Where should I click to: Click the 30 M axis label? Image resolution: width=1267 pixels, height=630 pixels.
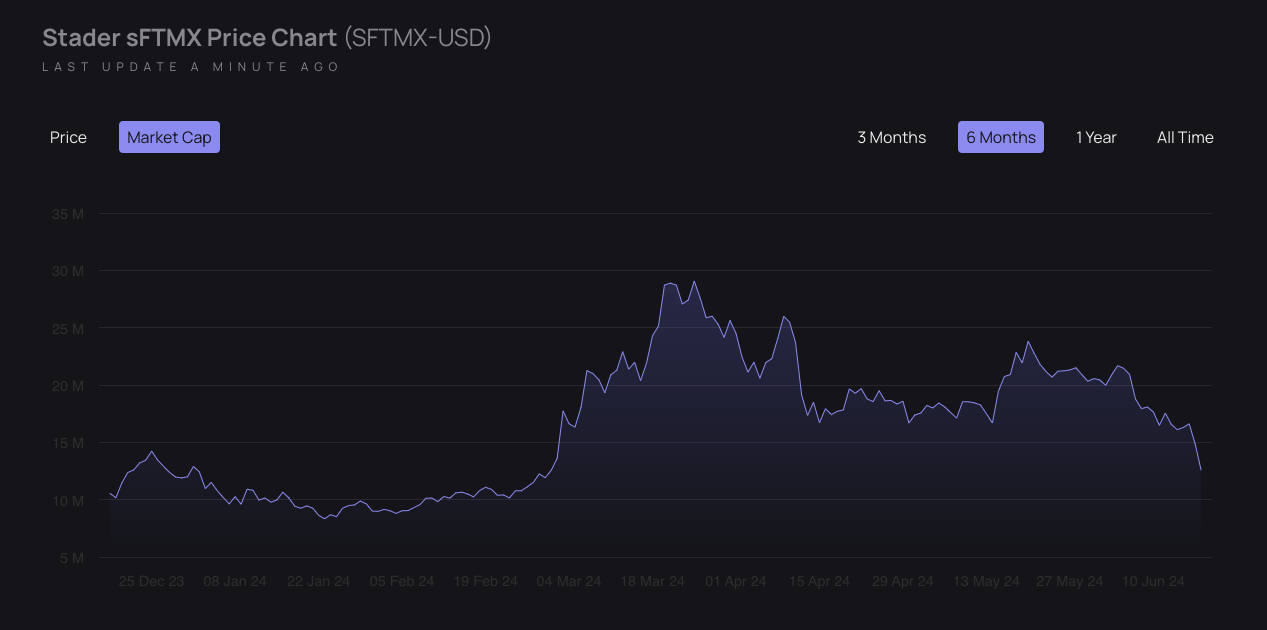(67, 271)
